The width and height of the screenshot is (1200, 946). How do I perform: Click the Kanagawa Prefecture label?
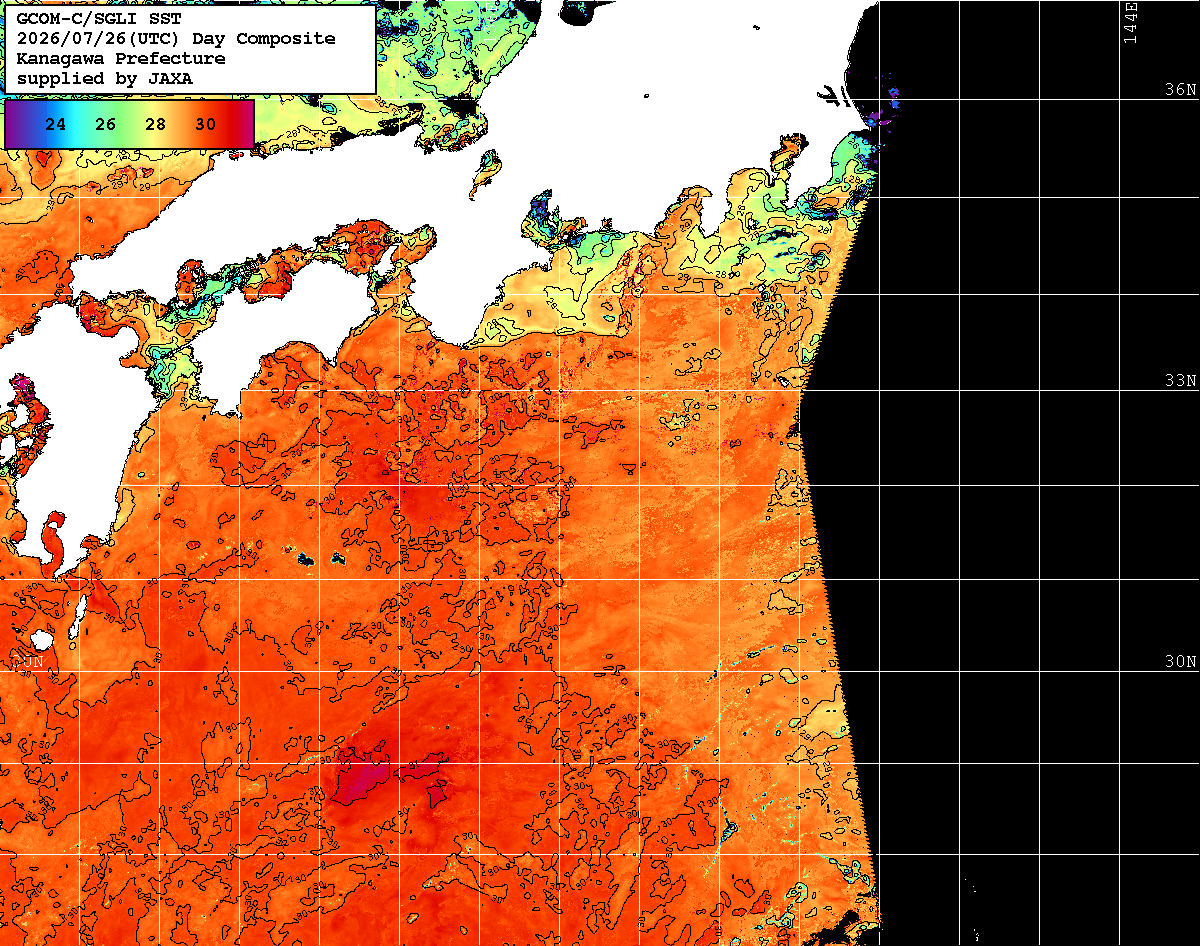[x=120, y=58]
